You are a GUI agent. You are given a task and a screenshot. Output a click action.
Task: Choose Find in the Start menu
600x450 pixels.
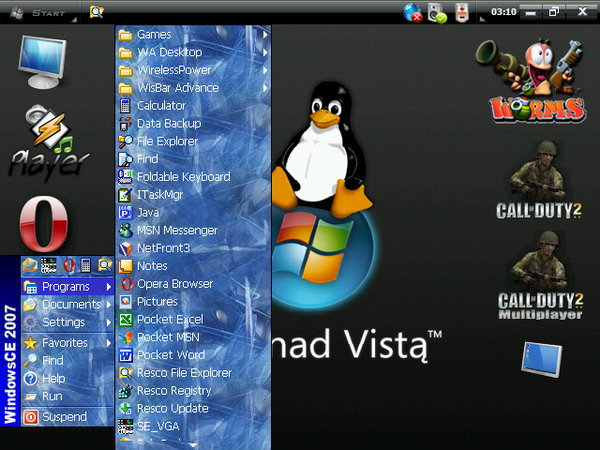[x=68, y=360]
